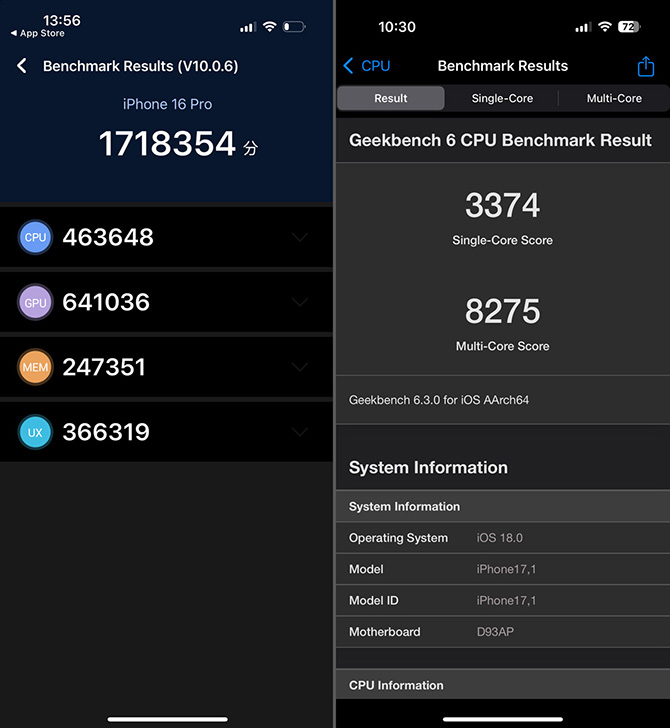670x728 pixels.
Task: Tap the Geekbench battery 72 indicator
Action: (629, 27)
